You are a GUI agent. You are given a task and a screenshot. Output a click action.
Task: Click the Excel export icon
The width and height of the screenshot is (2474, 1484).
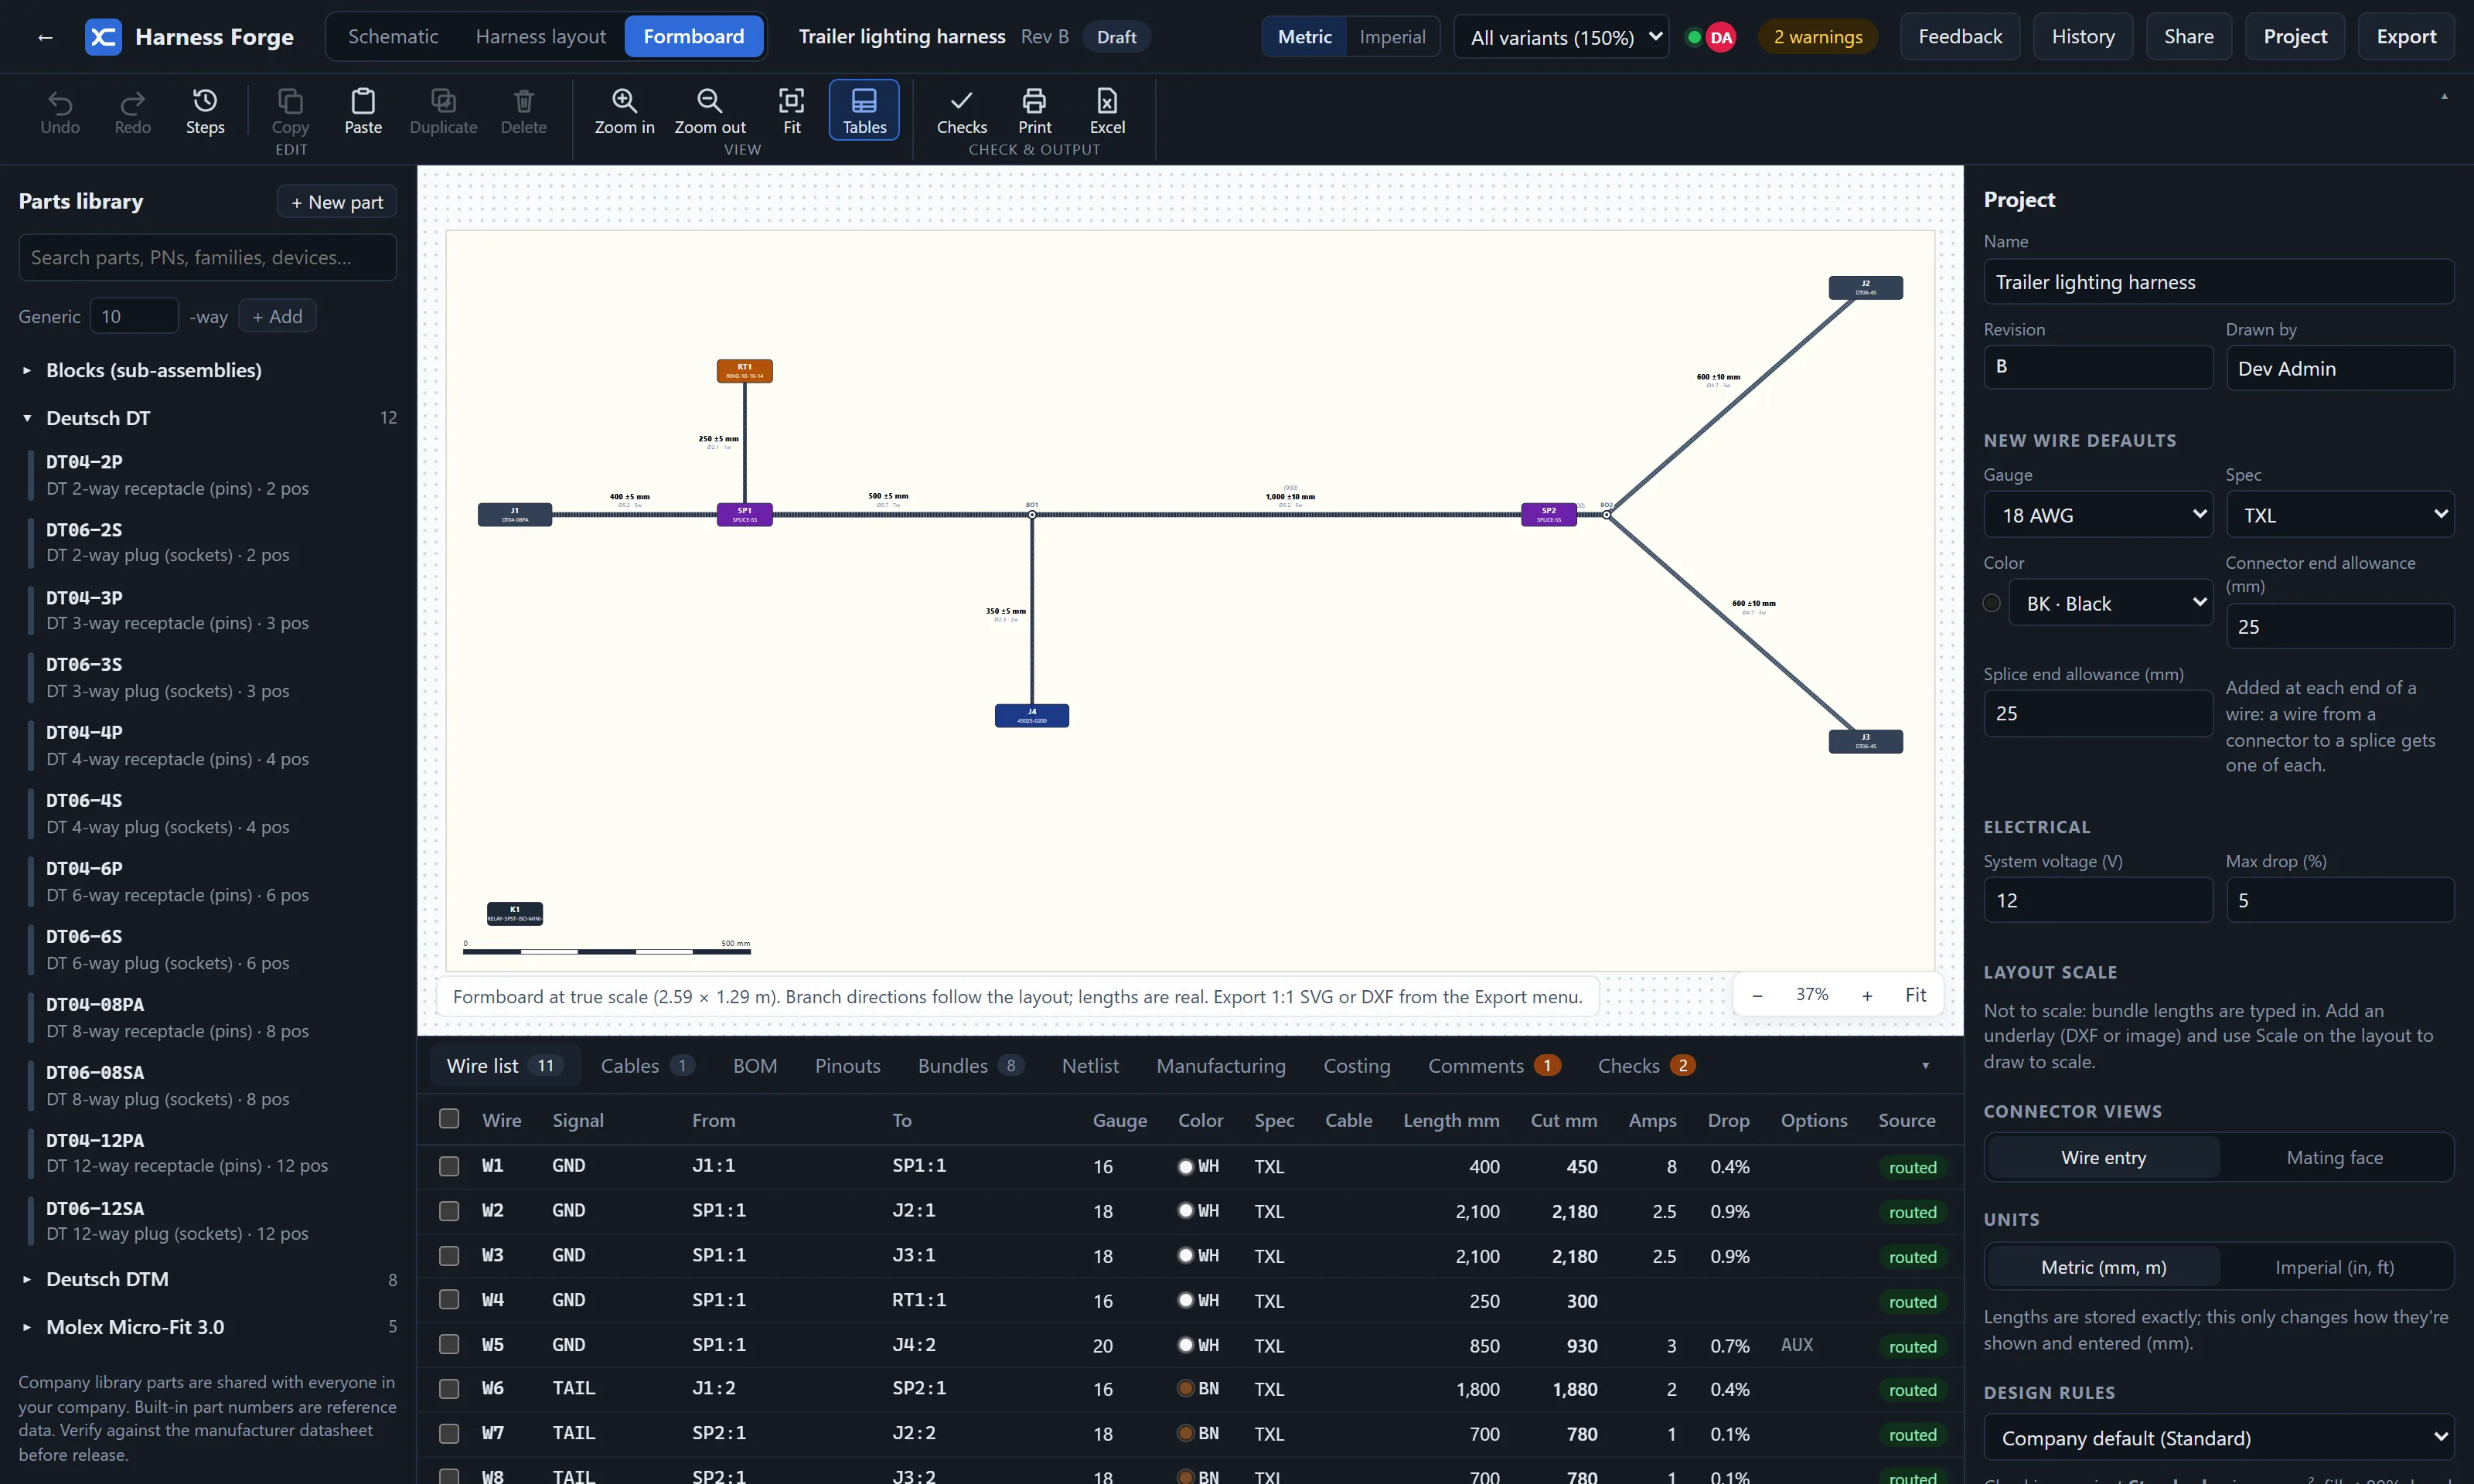[x=1107, y=101]
